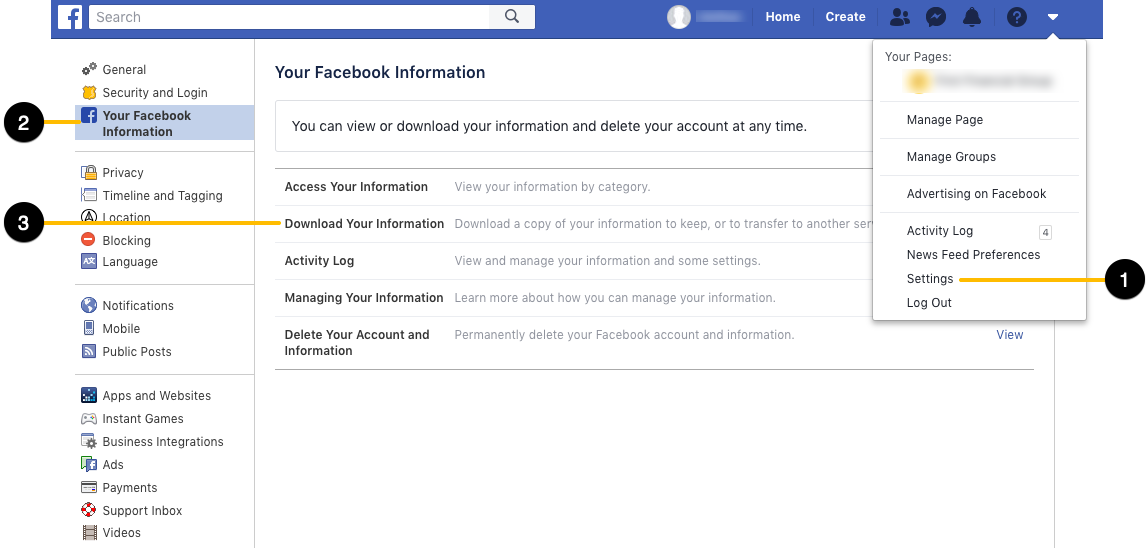This screenshot has width=1146, height=548.
Task: Select Manage Page in dropdown menu
Action: point(944,120)
